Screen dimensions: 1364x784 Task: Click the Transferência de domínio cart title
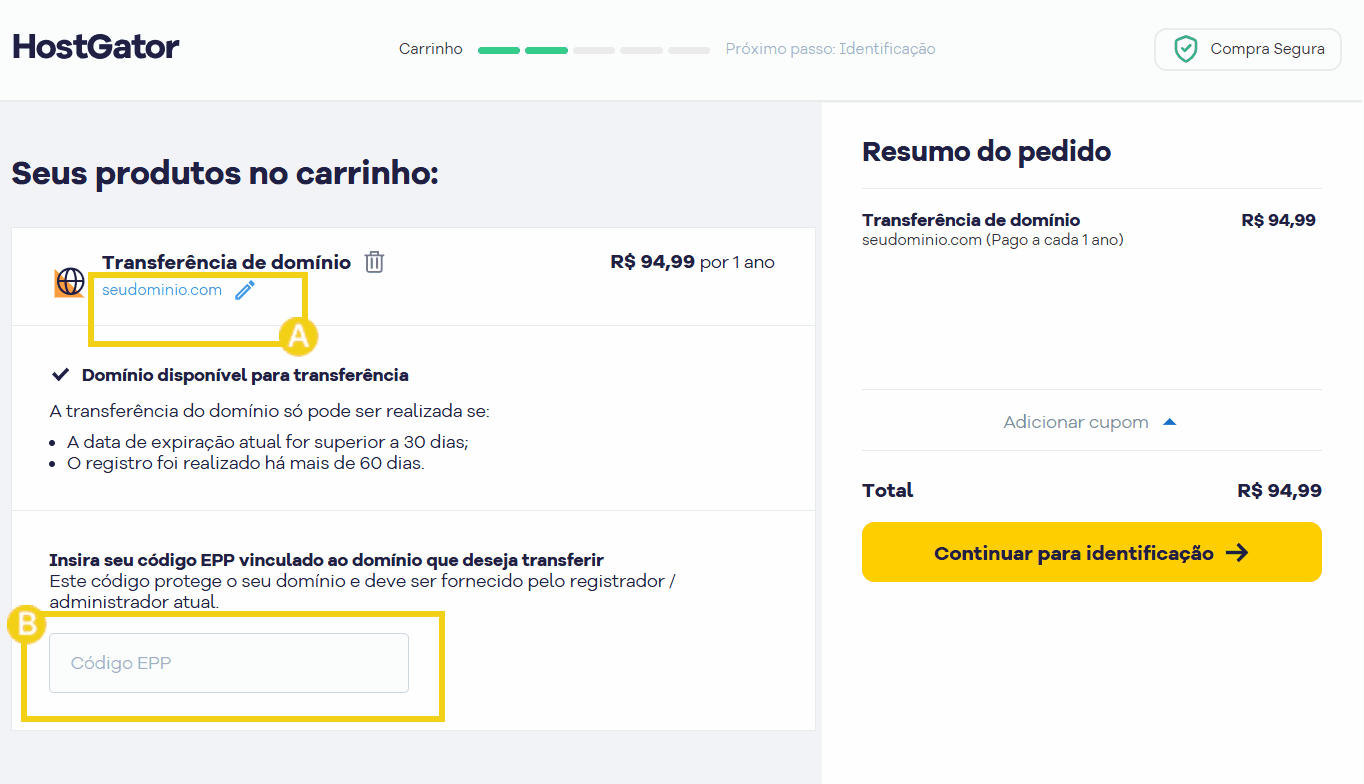pyautogui.click(x=226, y=262)
